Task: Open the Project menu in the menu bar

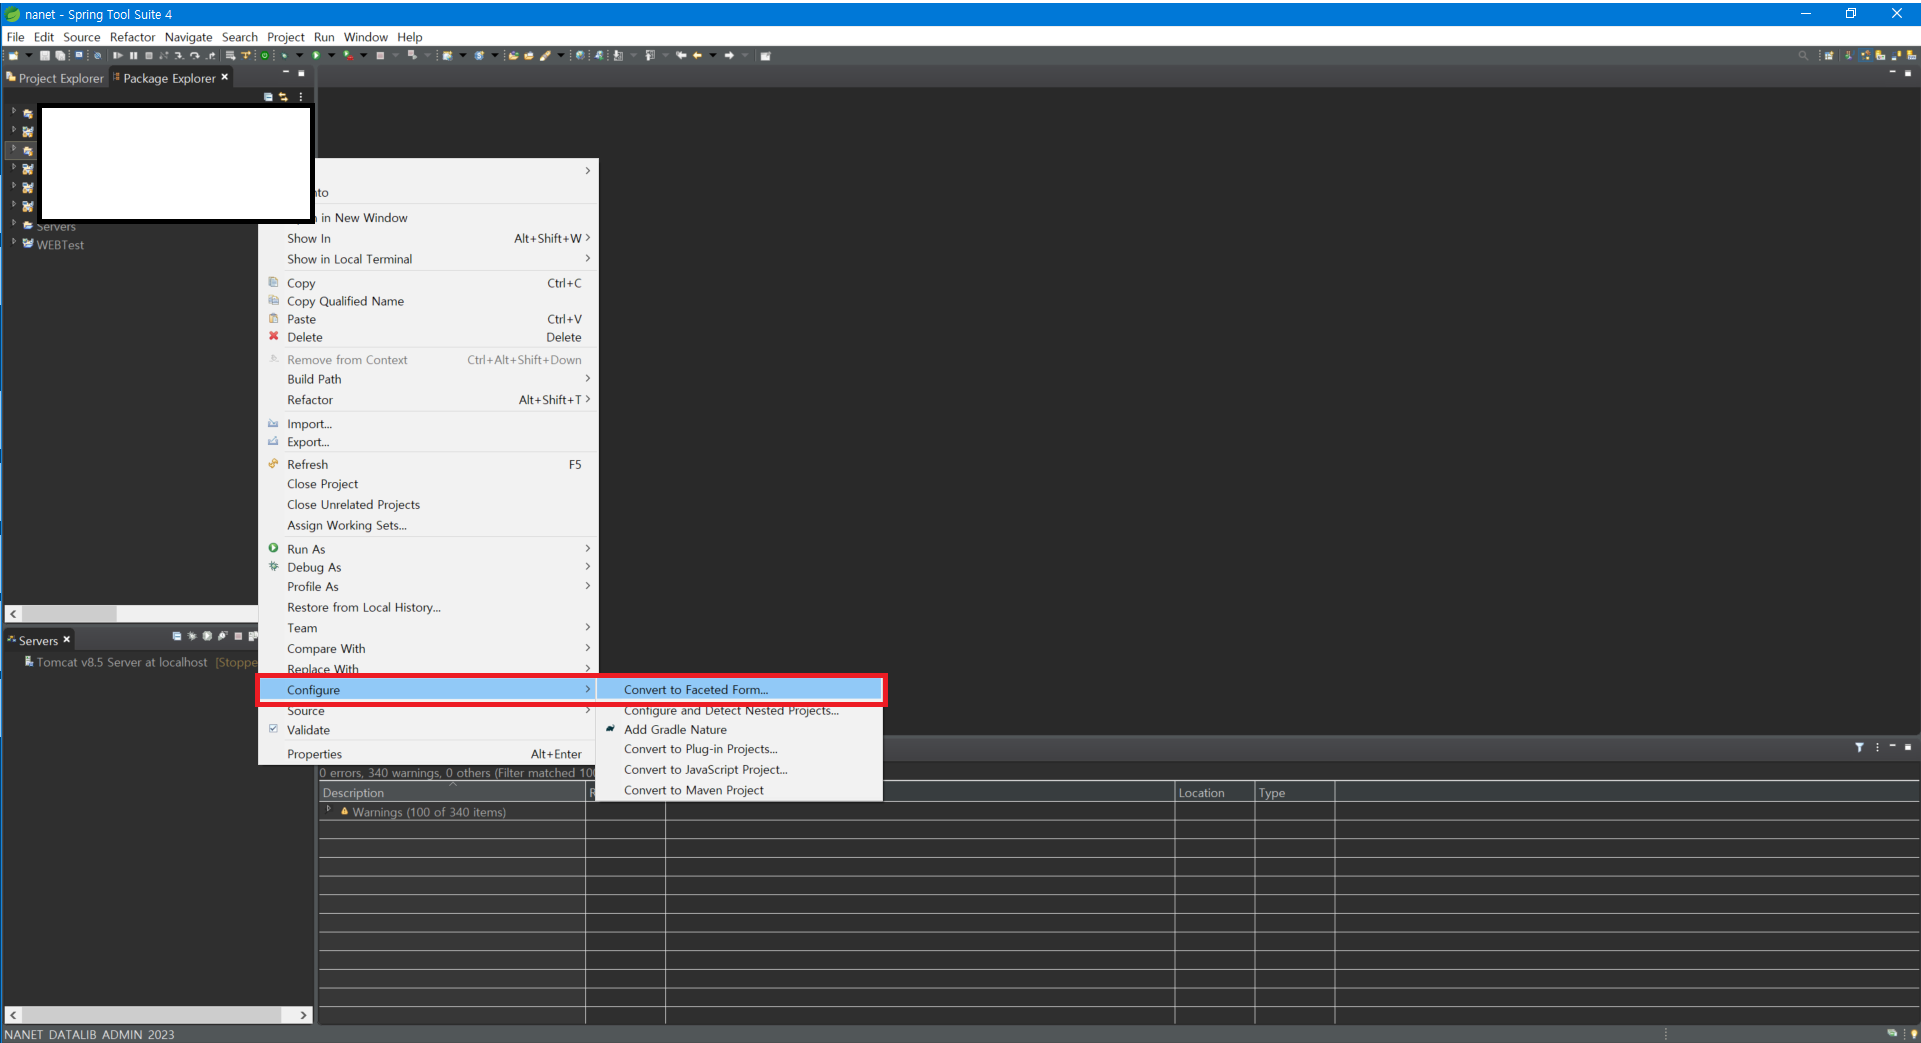Action: [286, 37]
